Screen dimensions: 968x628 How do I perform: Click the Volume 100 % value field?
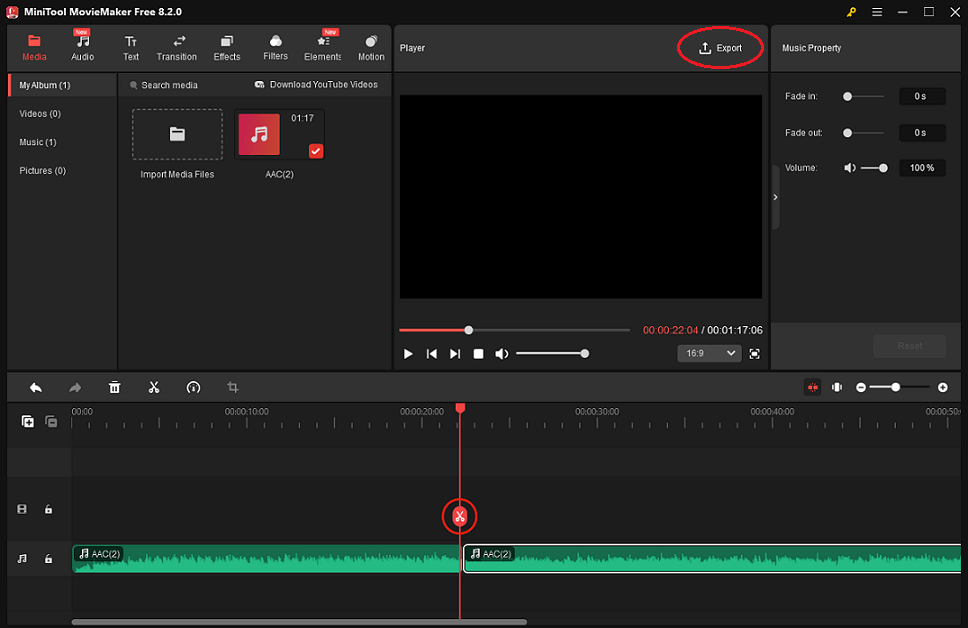pos(922,168)
